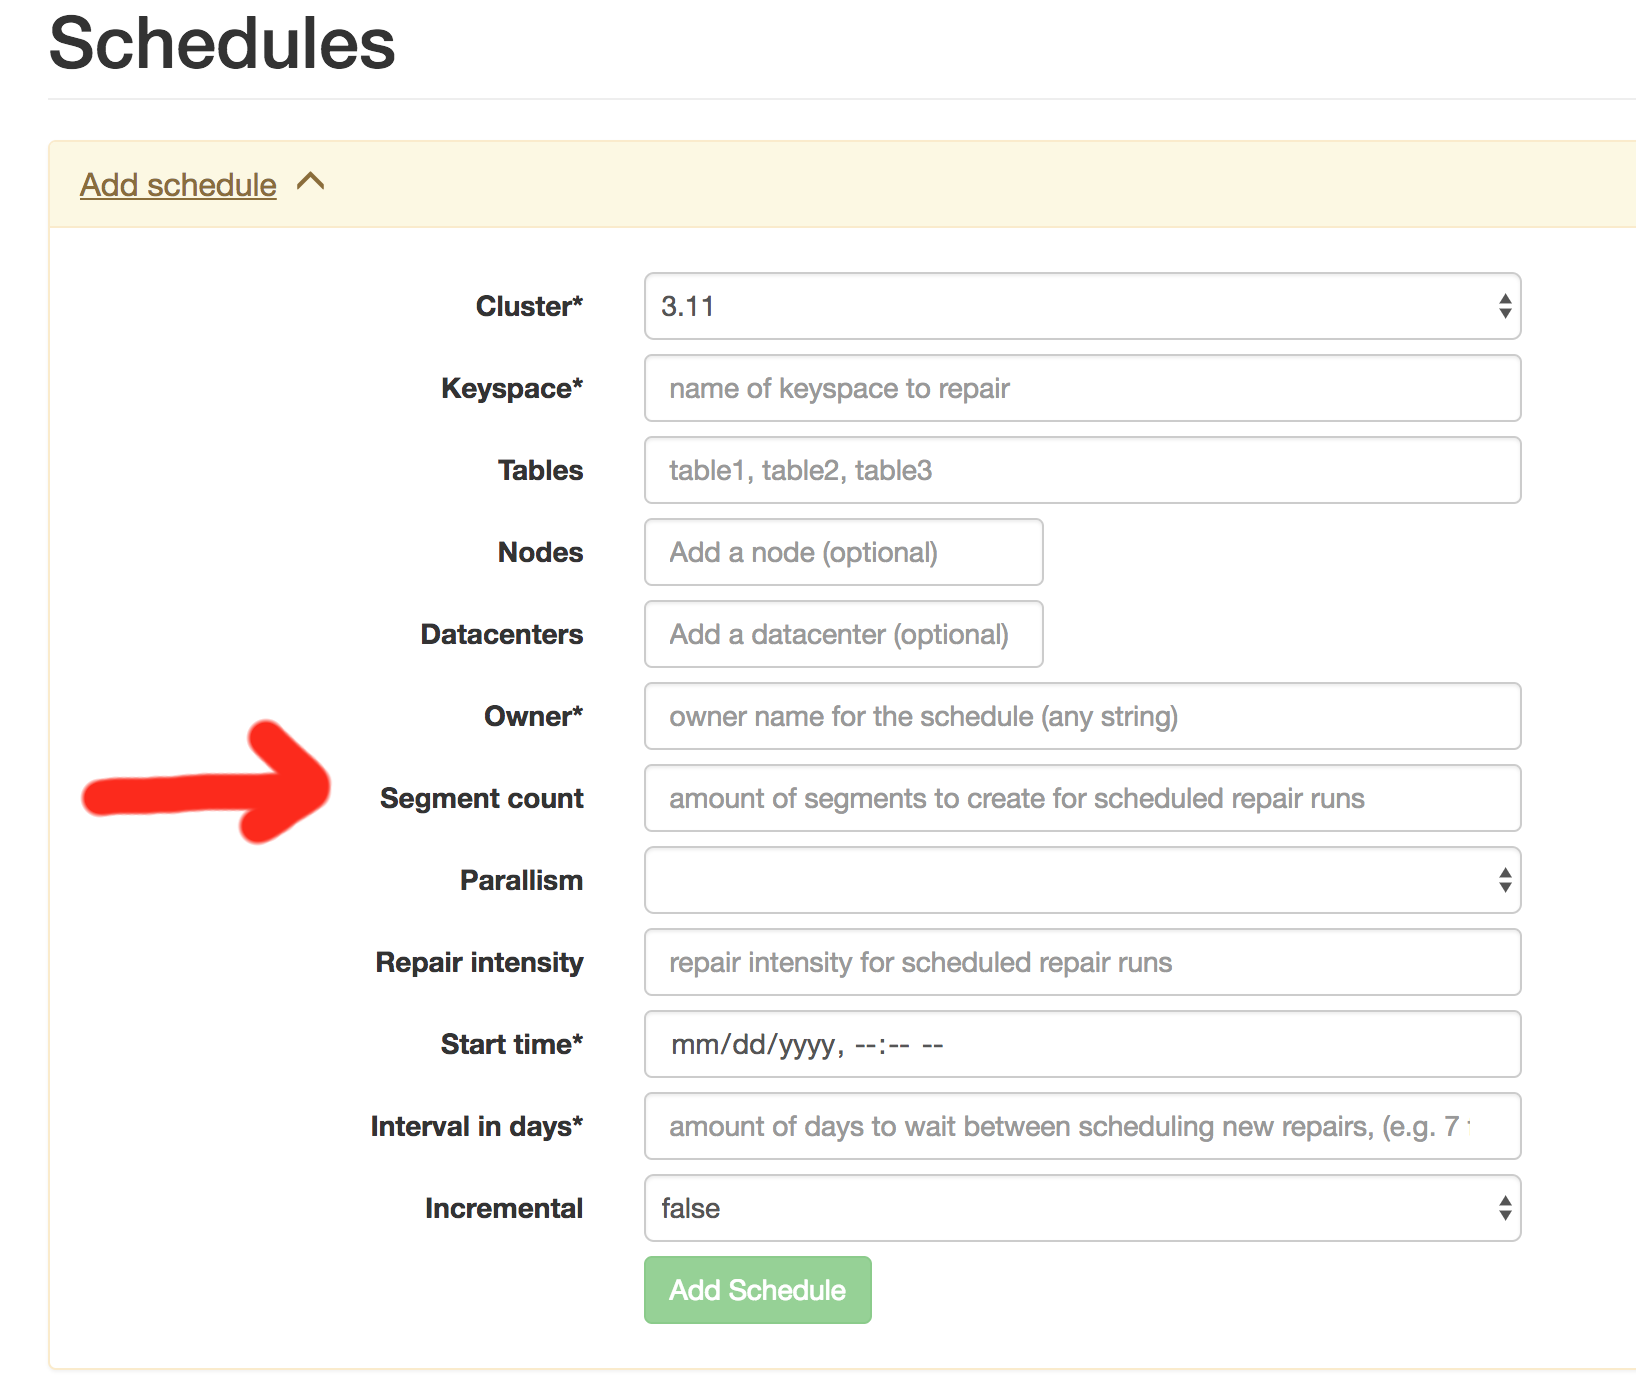1636x1396 pixels.
Task: Click the 'Segment count' label text
Action: (481, 798)
